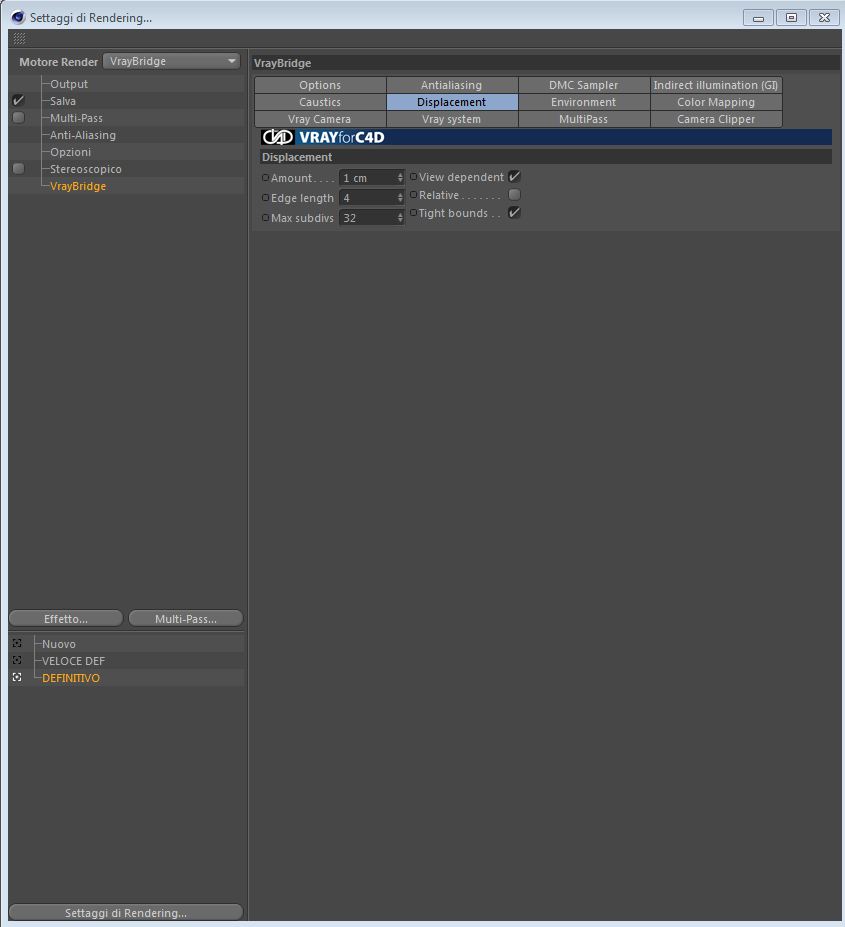The width and height of the screenshot is (845, 927).
Task: Select the VELOCE DEF render preset
Action: (73, 661)
